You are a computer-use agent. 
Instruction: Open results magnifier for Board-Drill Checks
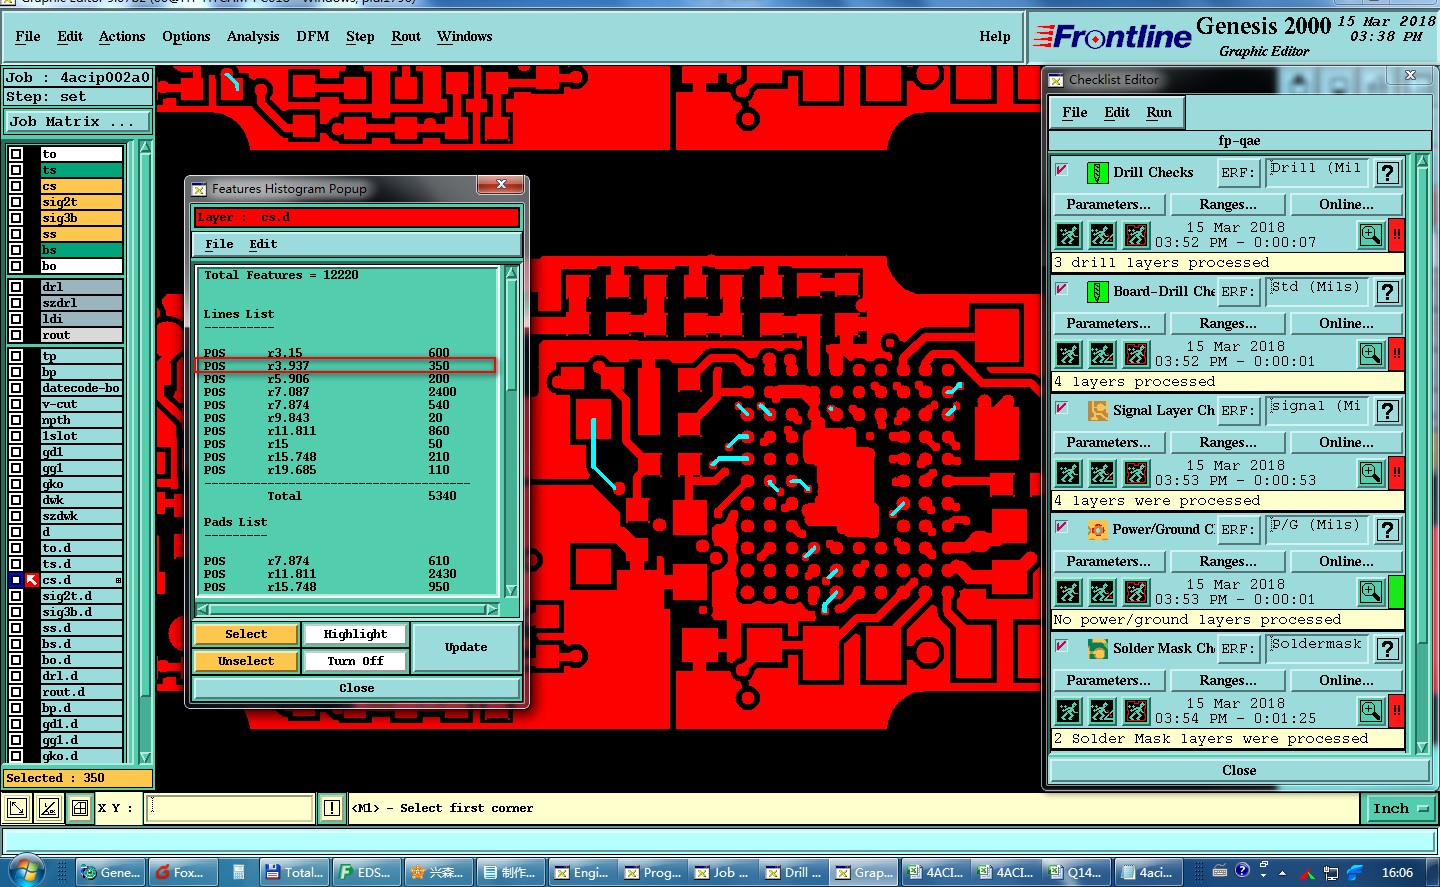click(1371, 354)
